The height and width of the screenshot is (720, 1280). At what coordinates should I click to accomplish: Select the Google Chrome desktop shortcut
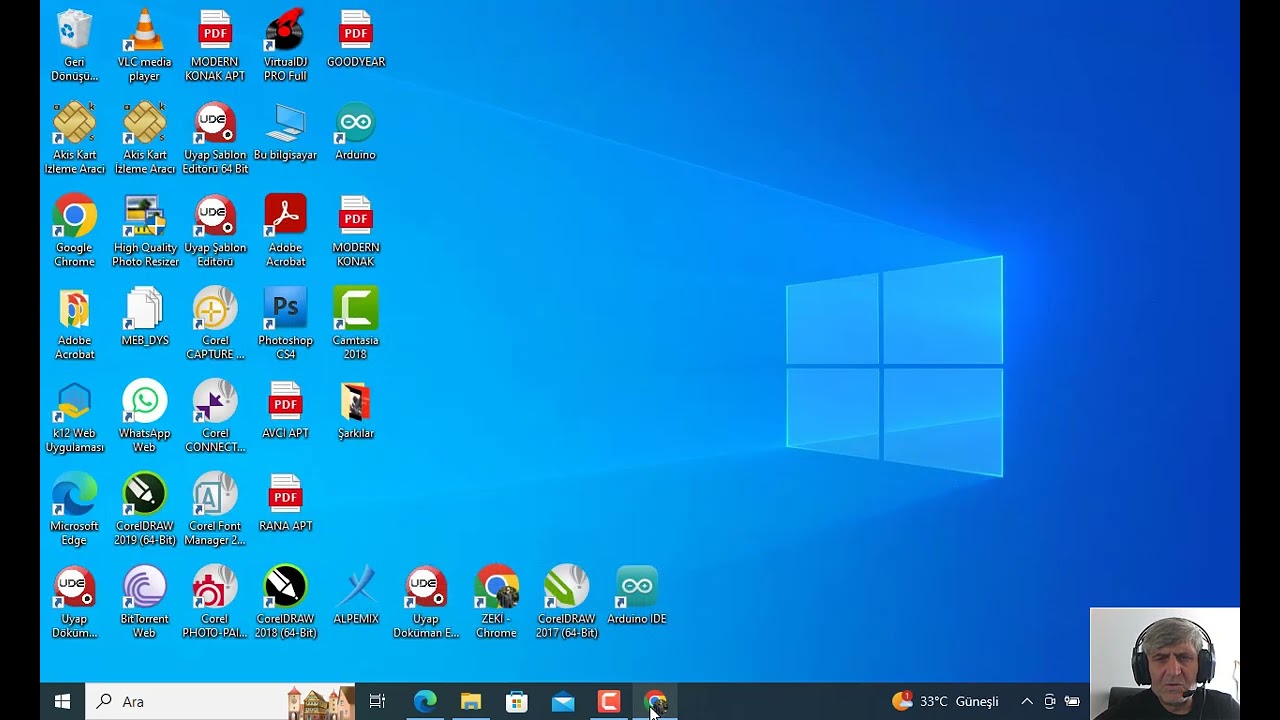74,232
